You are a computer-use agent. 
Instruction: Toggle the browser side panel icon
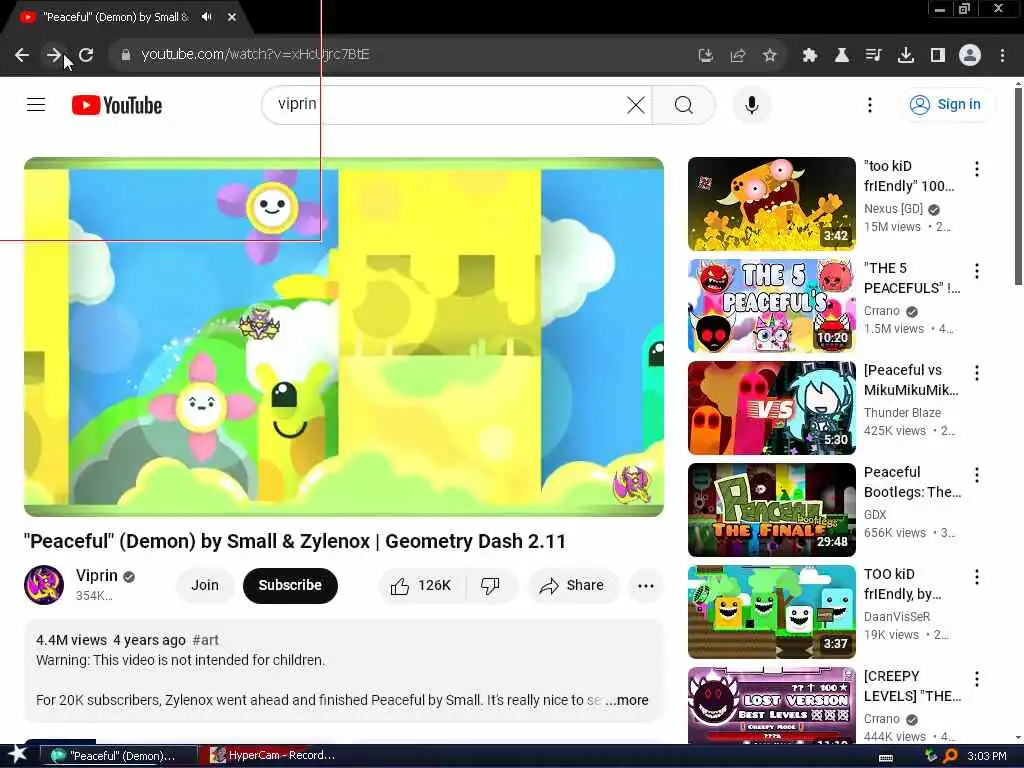(938, 56)
